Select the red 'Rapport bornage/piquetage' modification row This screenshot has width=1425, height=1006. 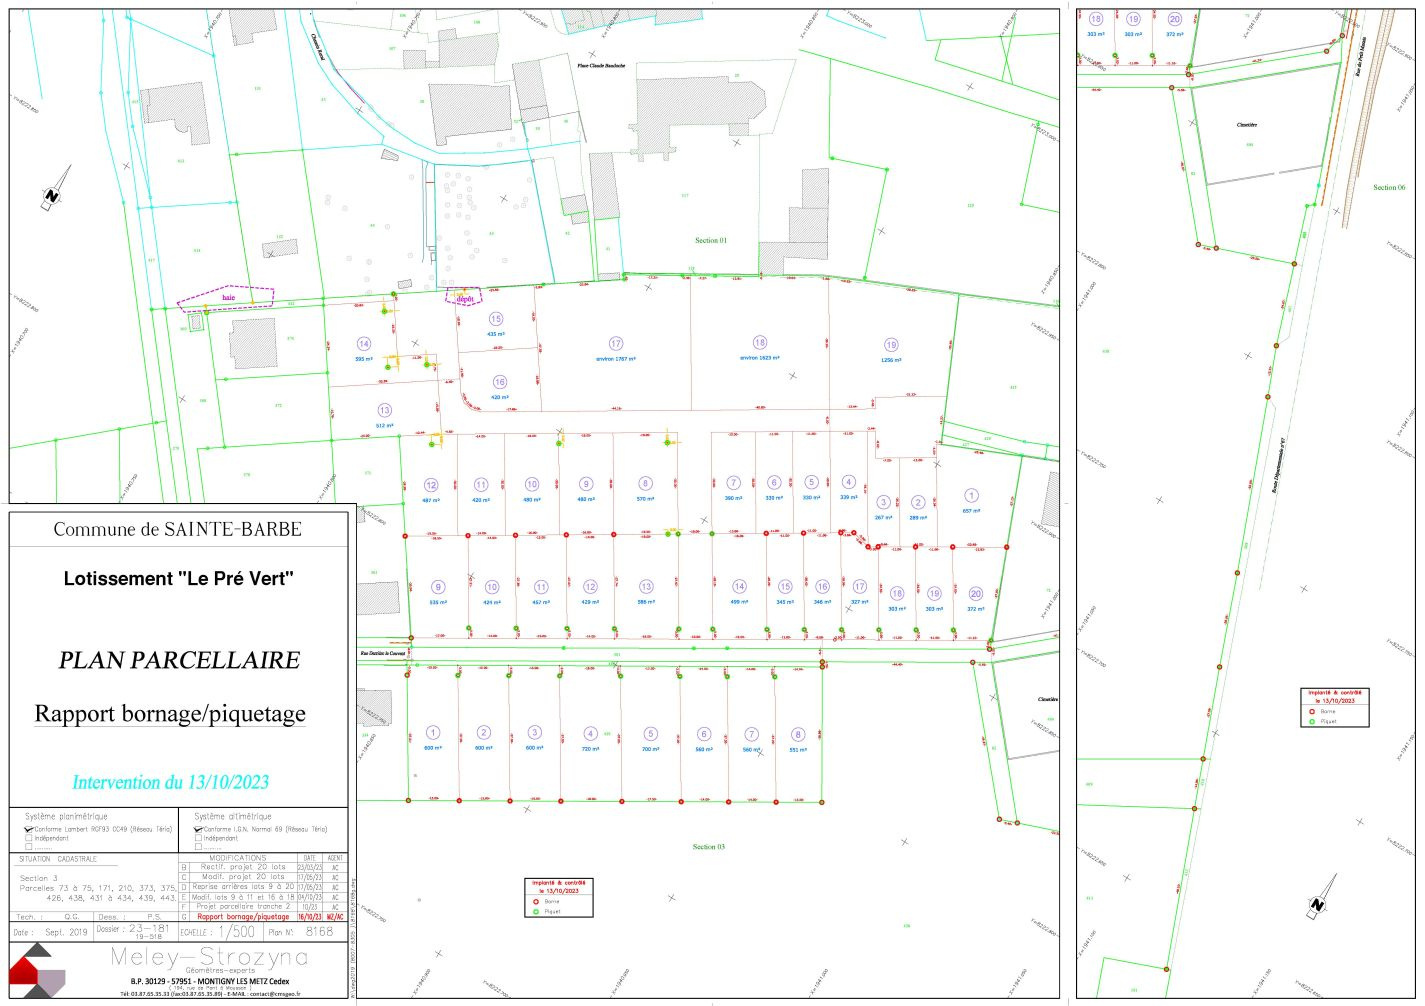(243, 916)
